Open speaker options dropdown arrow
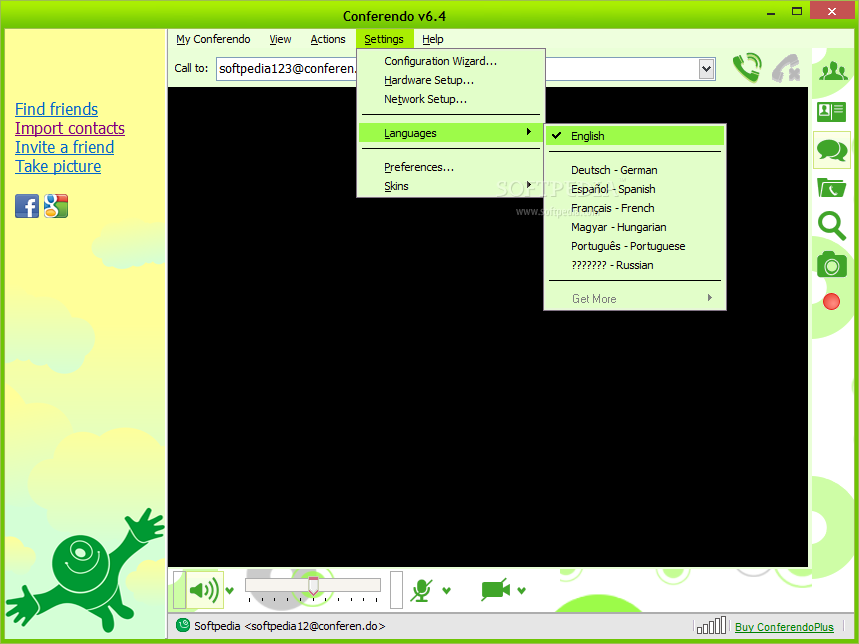 (230, 590)
